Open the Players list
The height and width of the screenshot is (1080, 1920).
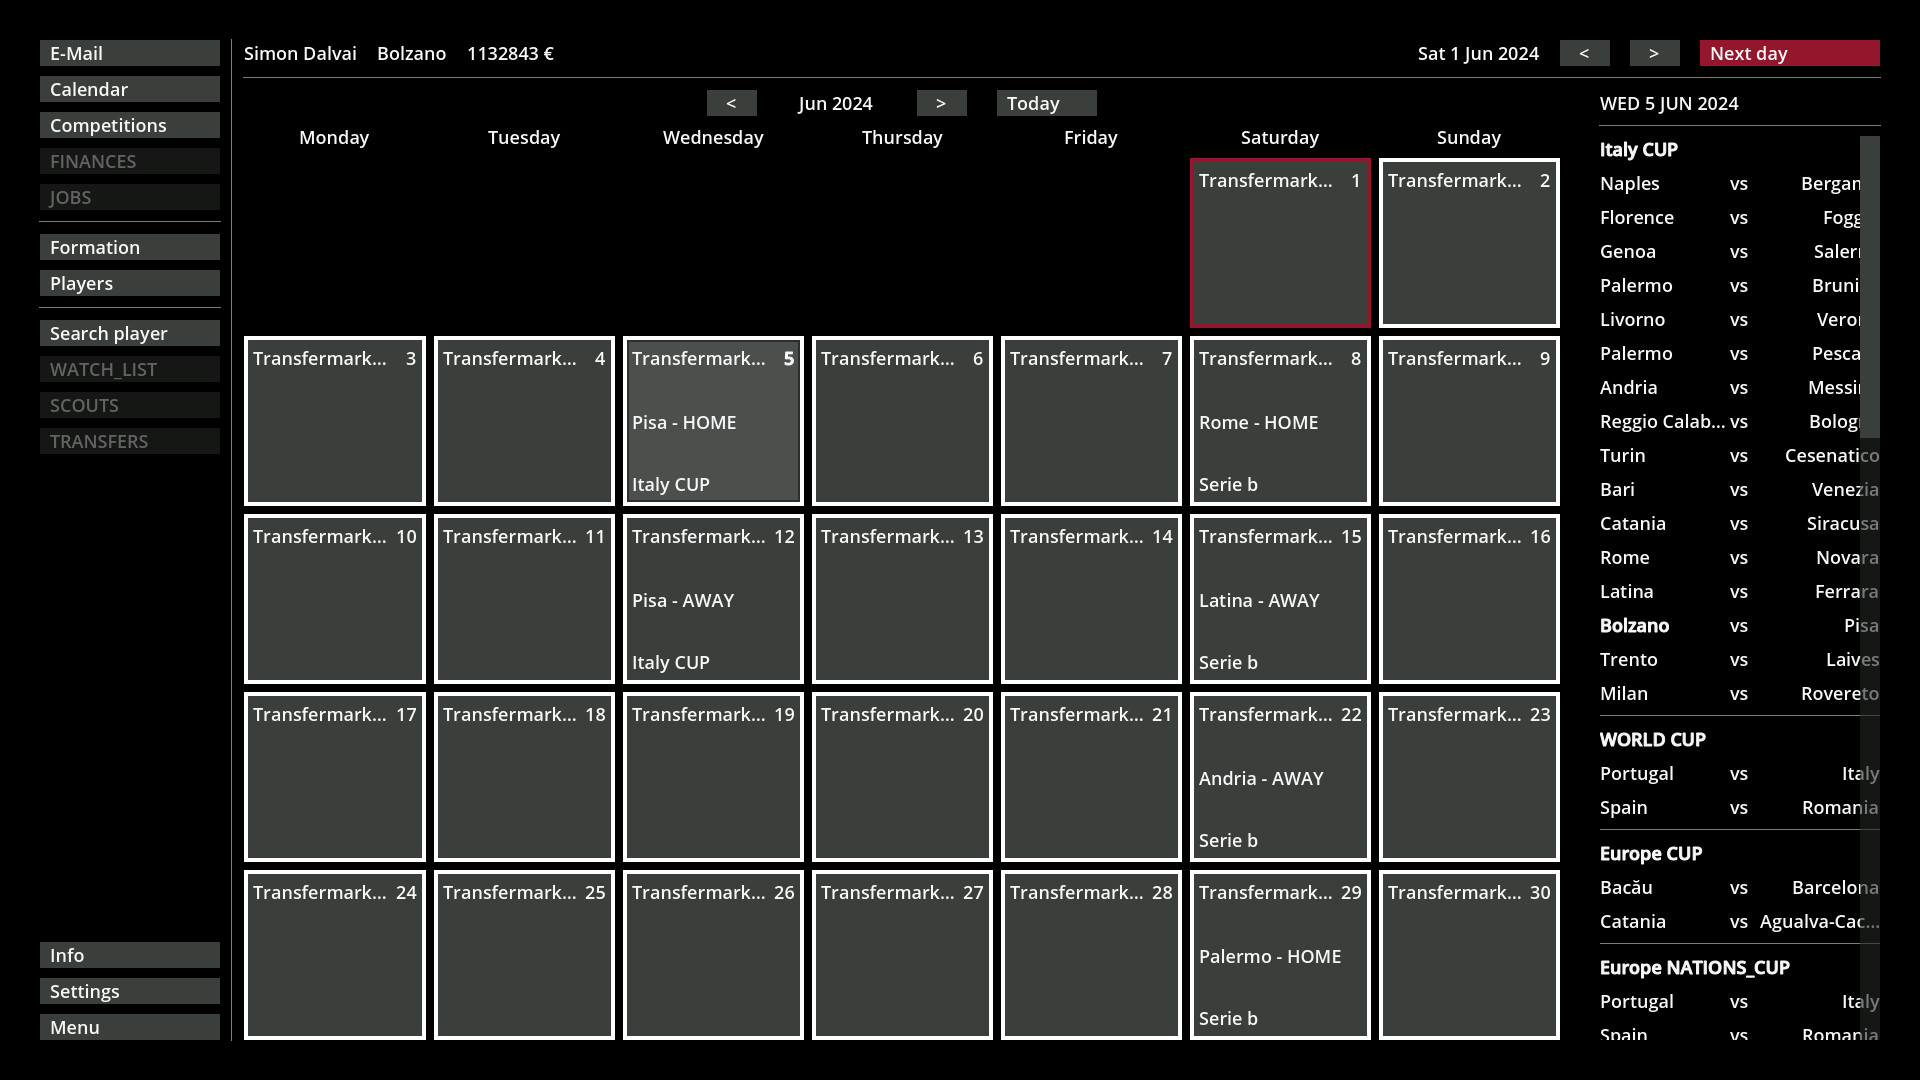coord(130,283)
